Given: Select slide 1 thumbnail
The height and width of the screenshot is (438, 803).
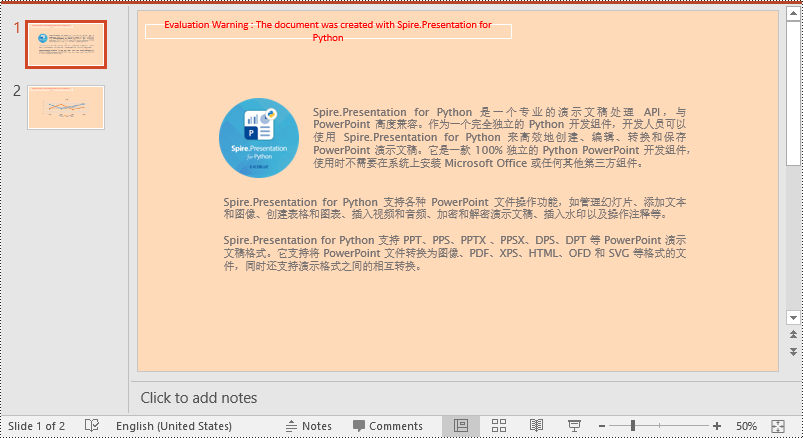Looking at the screenshot, I should click(66, 45).
